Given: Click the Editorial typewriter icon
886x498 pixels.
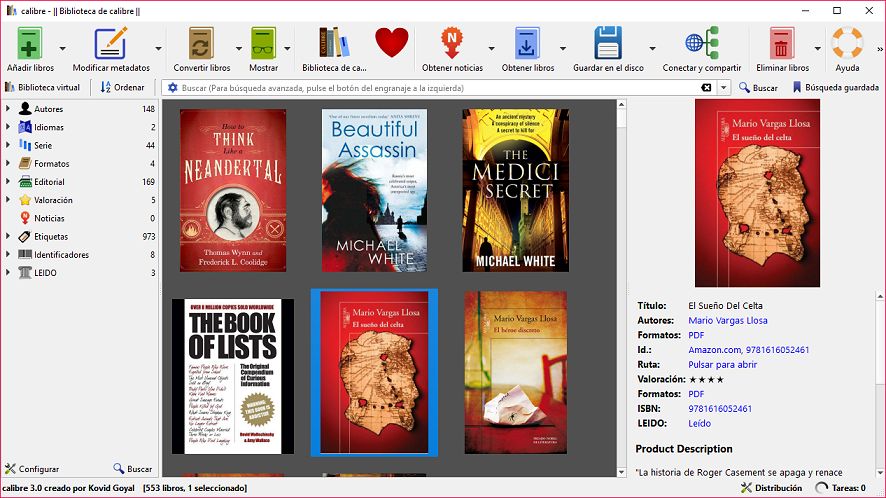Looking at the screenshot, I should (x=25, y=181).
